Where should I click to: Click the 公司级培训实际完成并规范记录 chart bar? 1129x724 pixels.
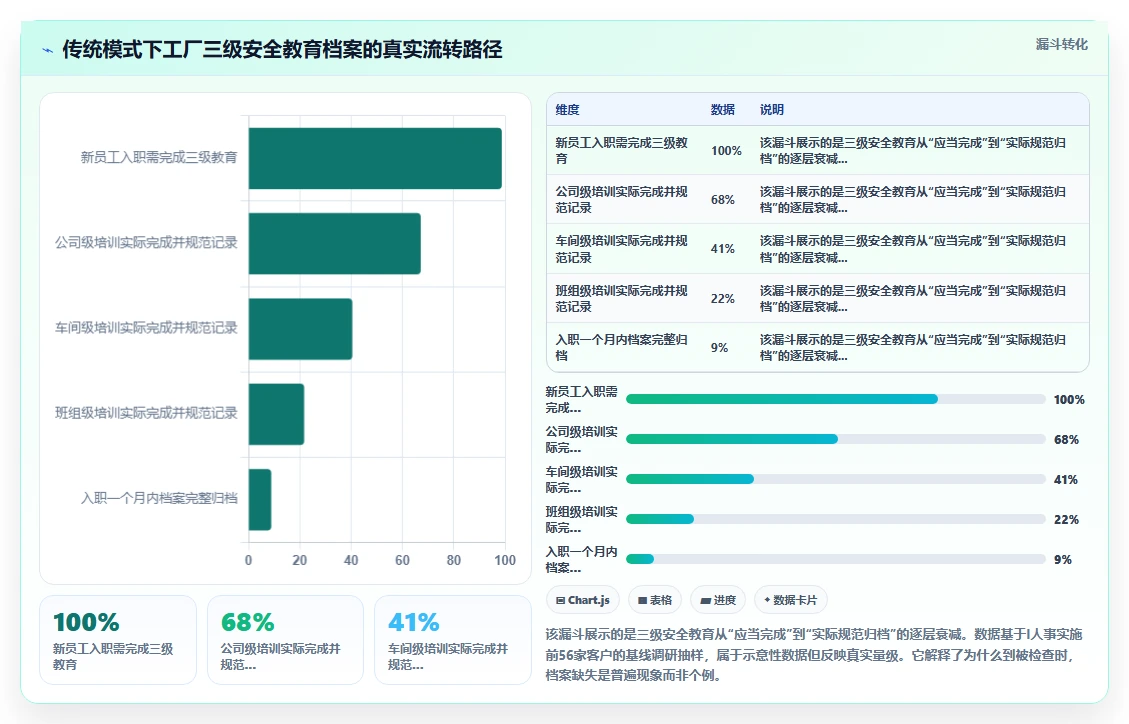[335, 243]
